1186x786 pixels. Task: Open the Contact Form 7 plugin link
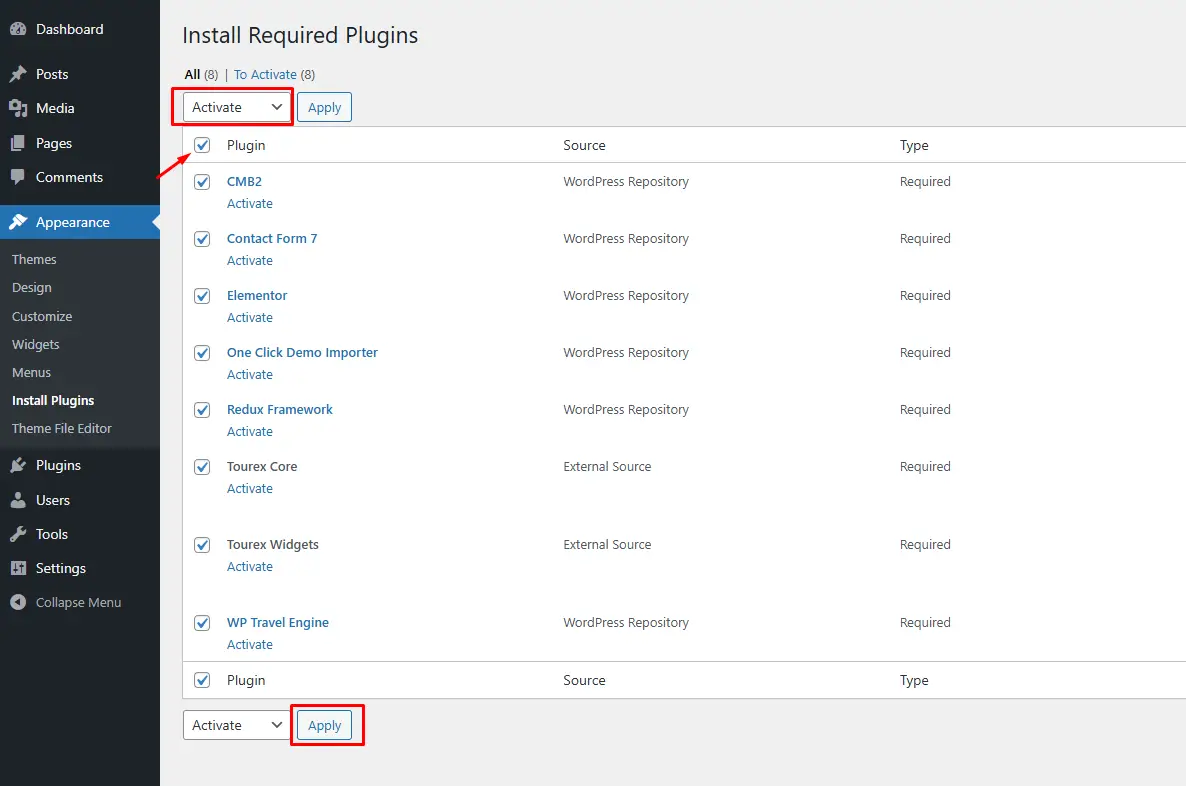272,238
